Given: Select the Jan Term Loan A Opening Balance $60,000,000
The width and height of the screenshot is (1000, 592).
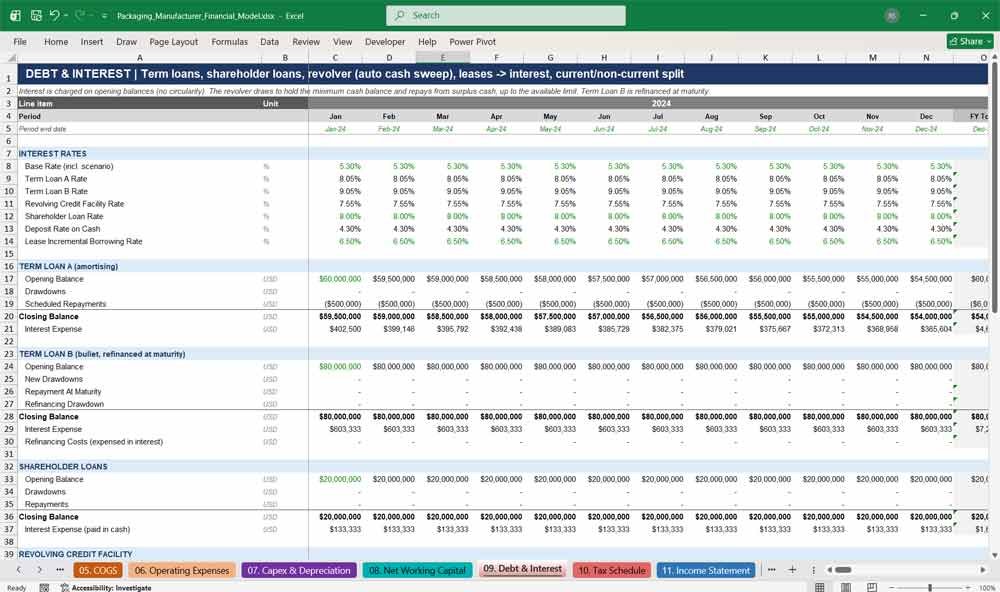Looking at the screenshot, I should (335, 279).
